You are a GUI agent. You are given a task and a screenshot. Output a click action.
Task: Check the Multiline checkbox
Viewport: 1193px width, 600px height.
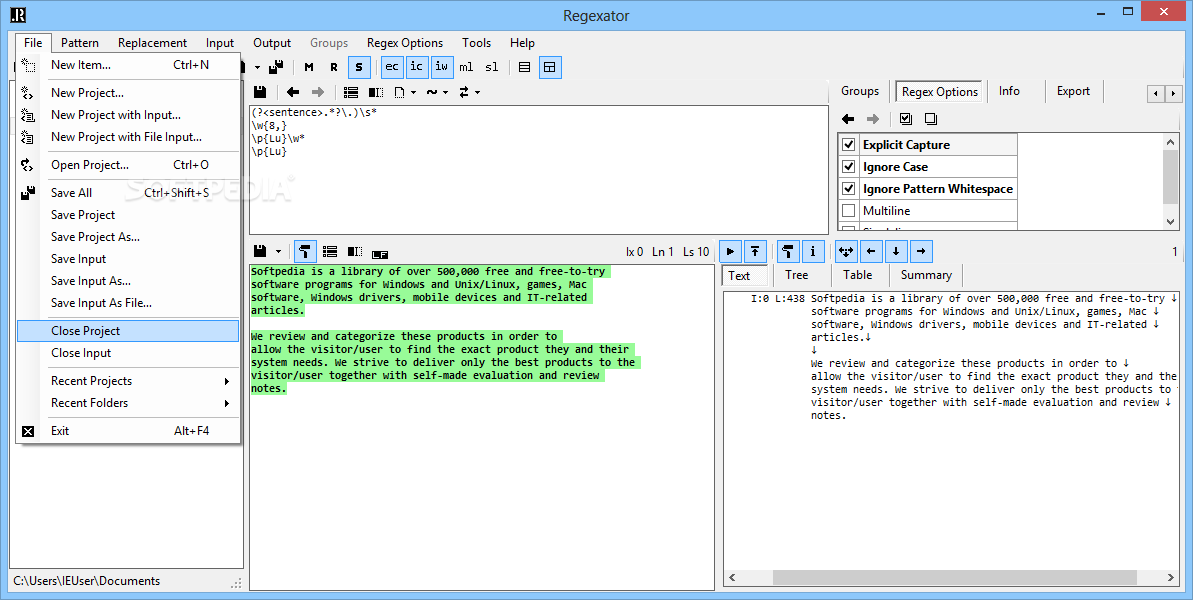click(849, 211)
